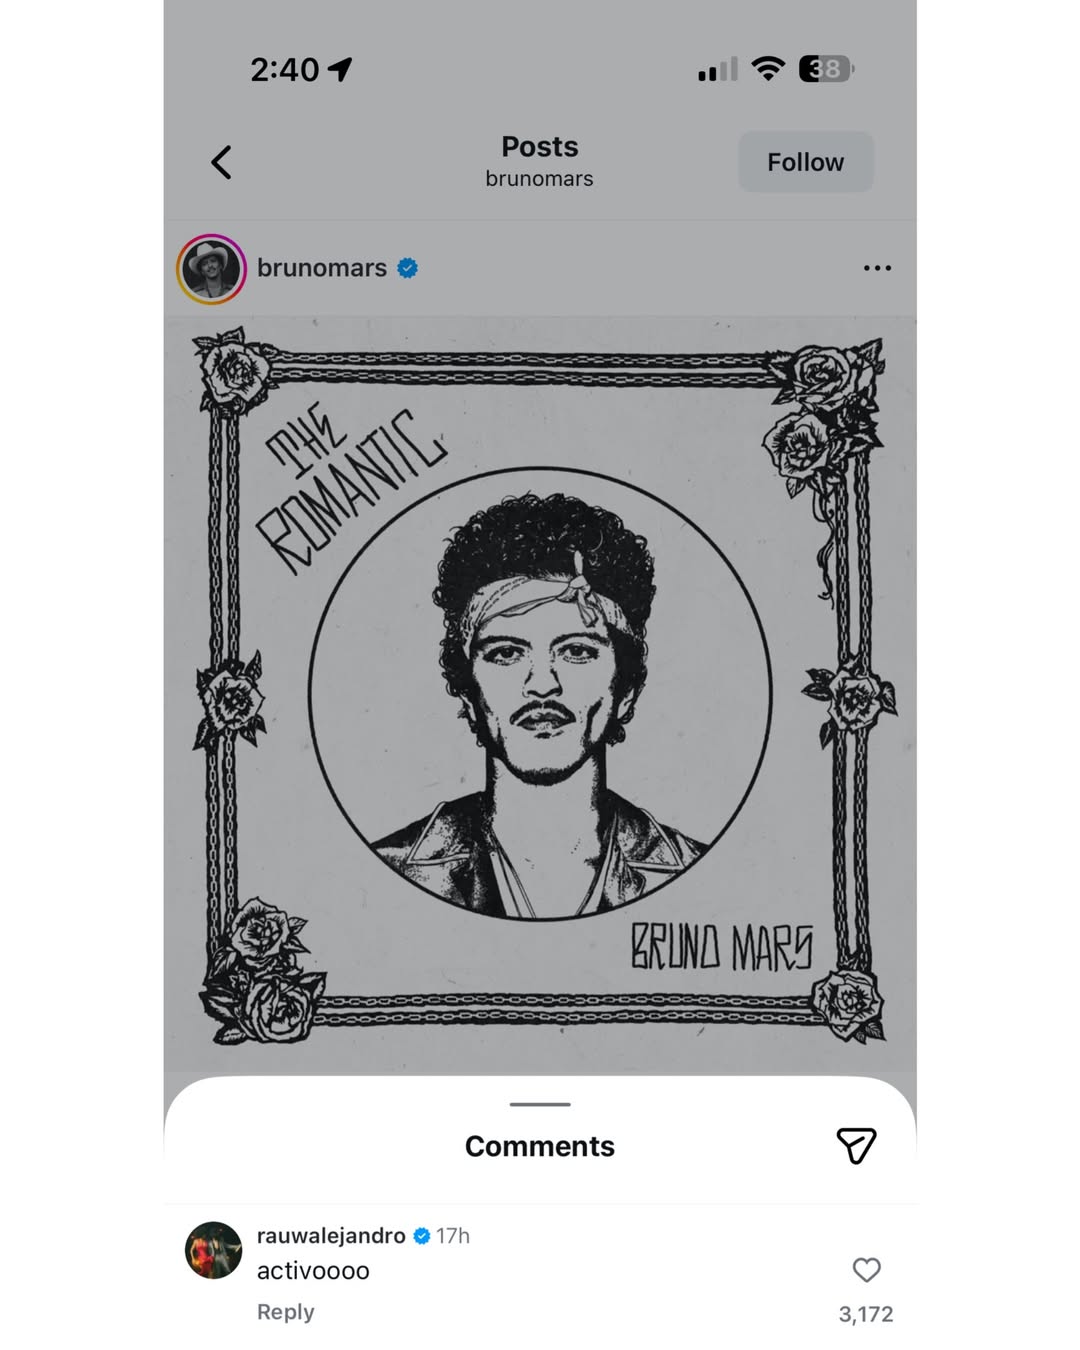This screenshot has width=1080, height=1350.
Task: Tap the Follow button
Action: pyautogui.click(x=805, y=162)
